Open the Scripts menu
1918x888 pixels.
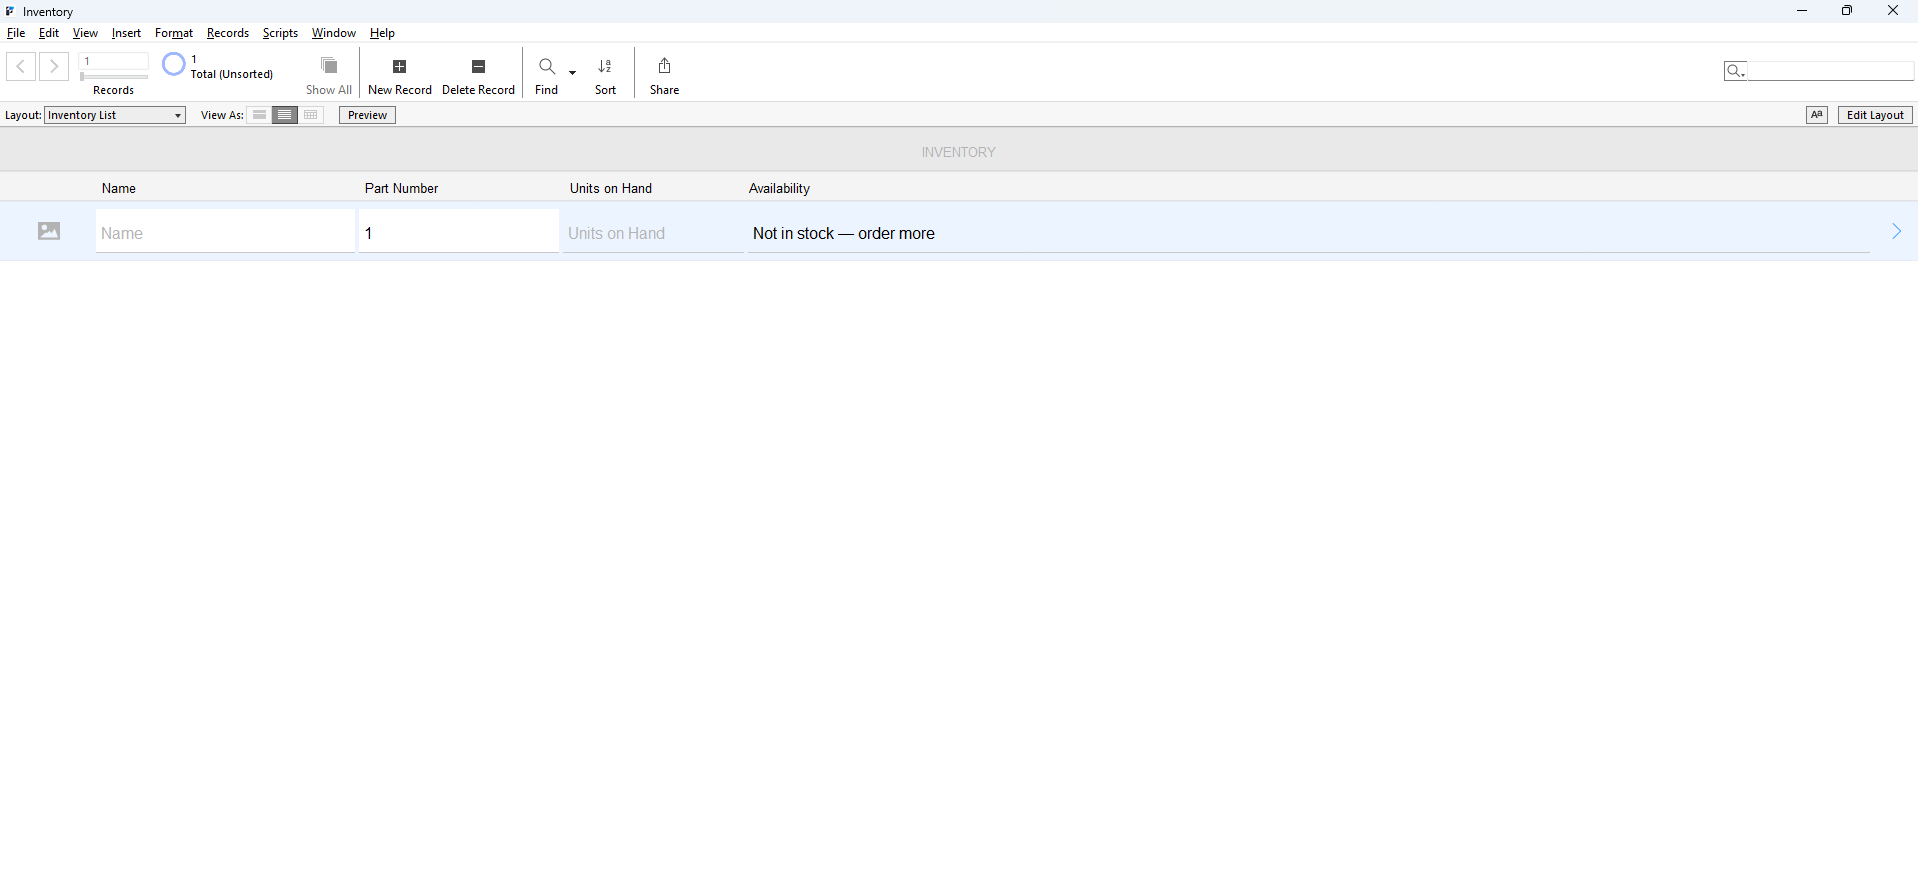point(280,33)
